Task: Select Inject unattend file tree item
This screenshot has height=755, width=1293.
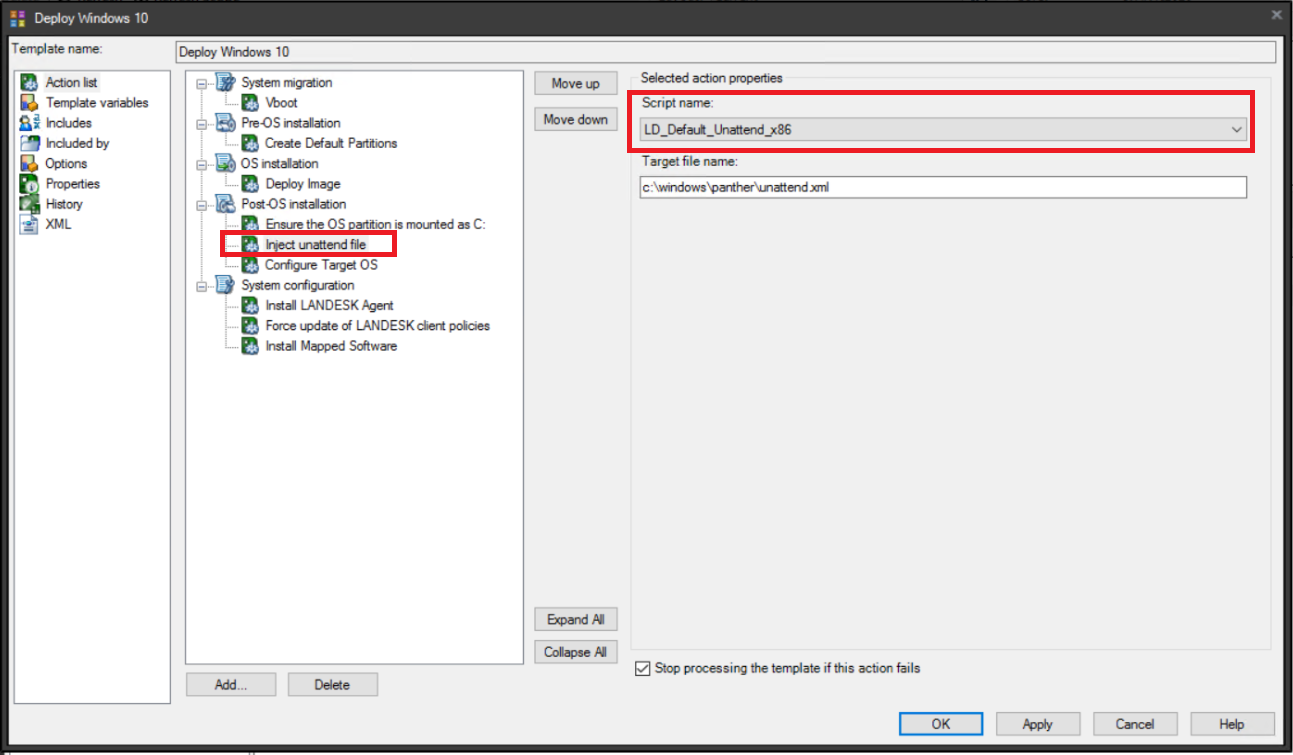Action: coord(316,245)
